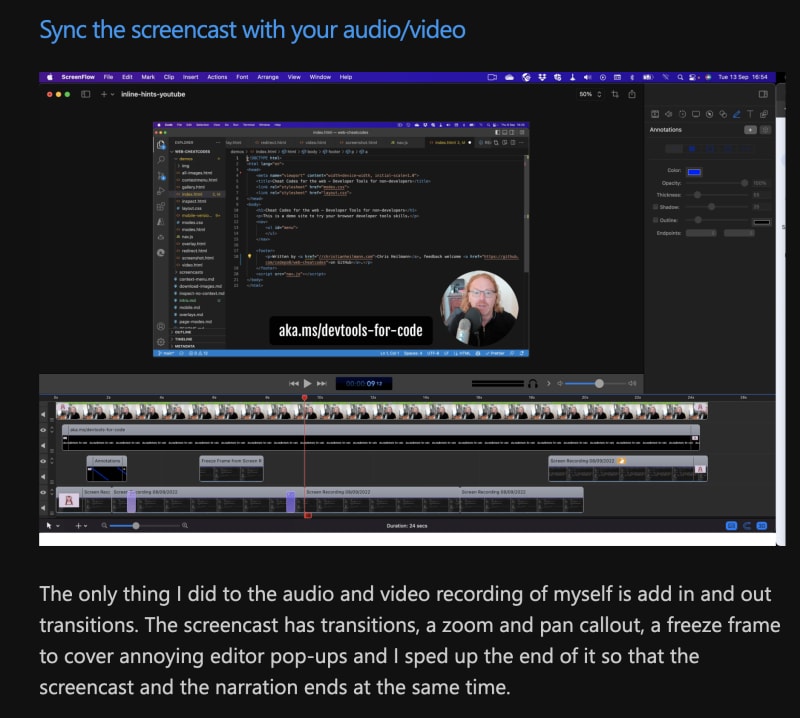
Task: Toggle the inspector panel icon at top right
Action: coord(763,94)
